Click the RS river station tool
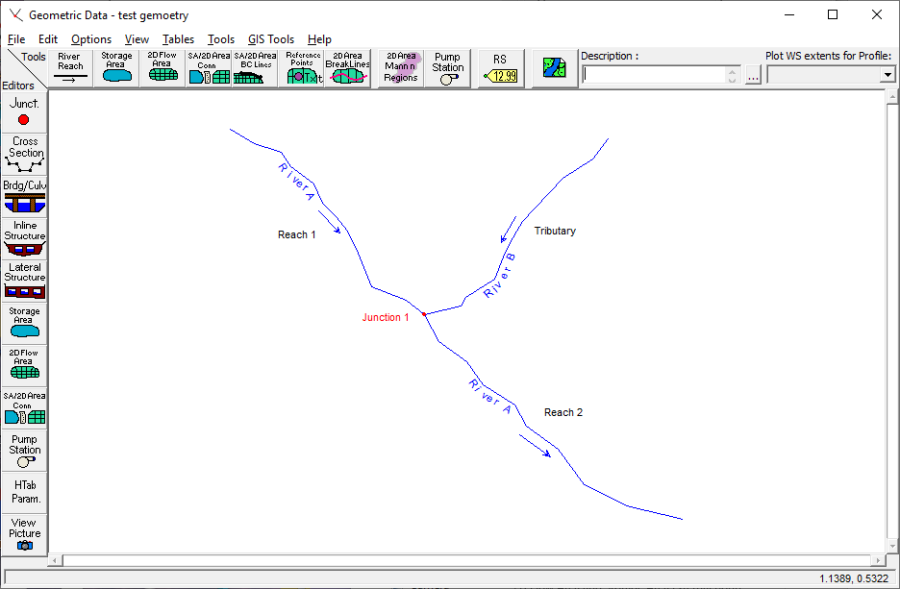This screenshot has height=589, width=900. tap(500, 67)
